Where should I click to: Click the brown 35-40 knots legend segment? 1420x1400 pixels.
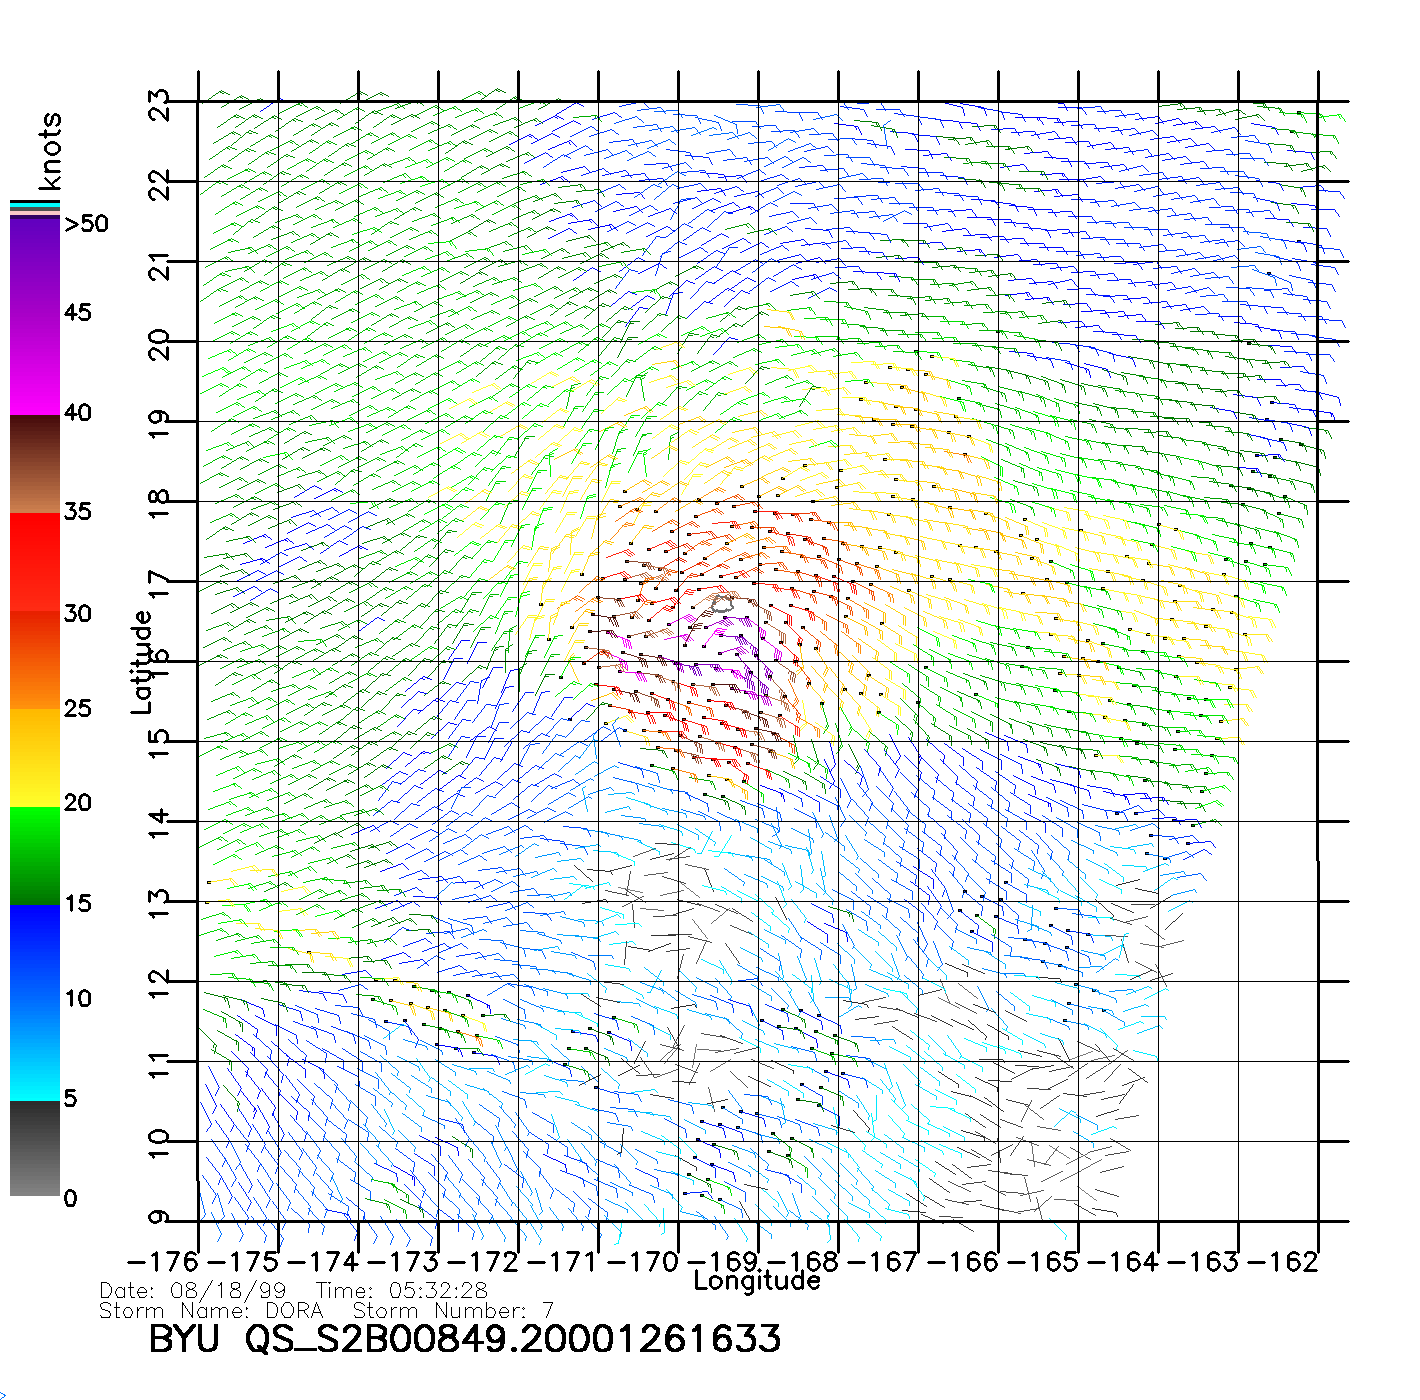35,464
